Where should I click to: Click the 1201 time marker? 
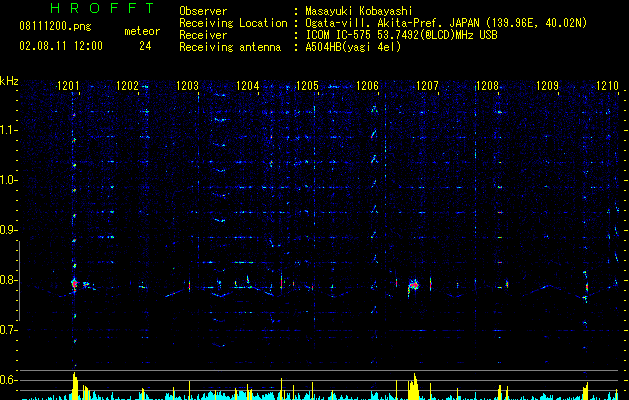[x=68, y=86]
